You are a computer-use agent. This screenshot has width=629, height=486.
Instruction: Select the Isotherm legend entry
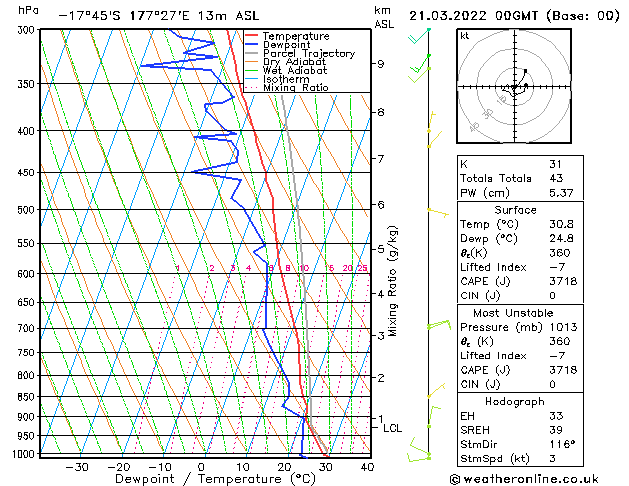pos(285,79)
